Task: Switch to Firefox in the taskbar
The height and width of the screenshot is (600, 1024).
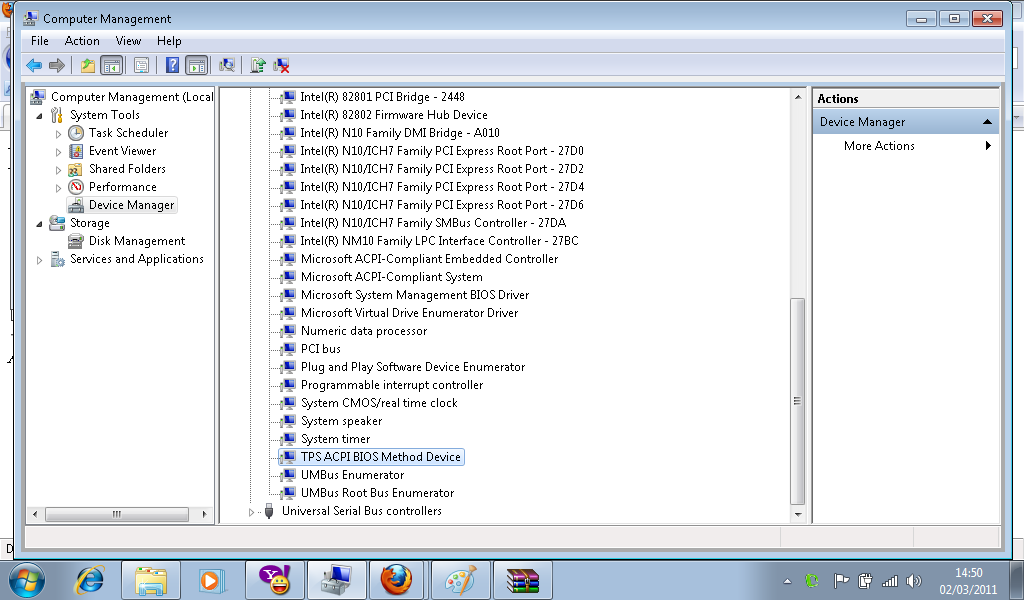Action: pos(396,579)
